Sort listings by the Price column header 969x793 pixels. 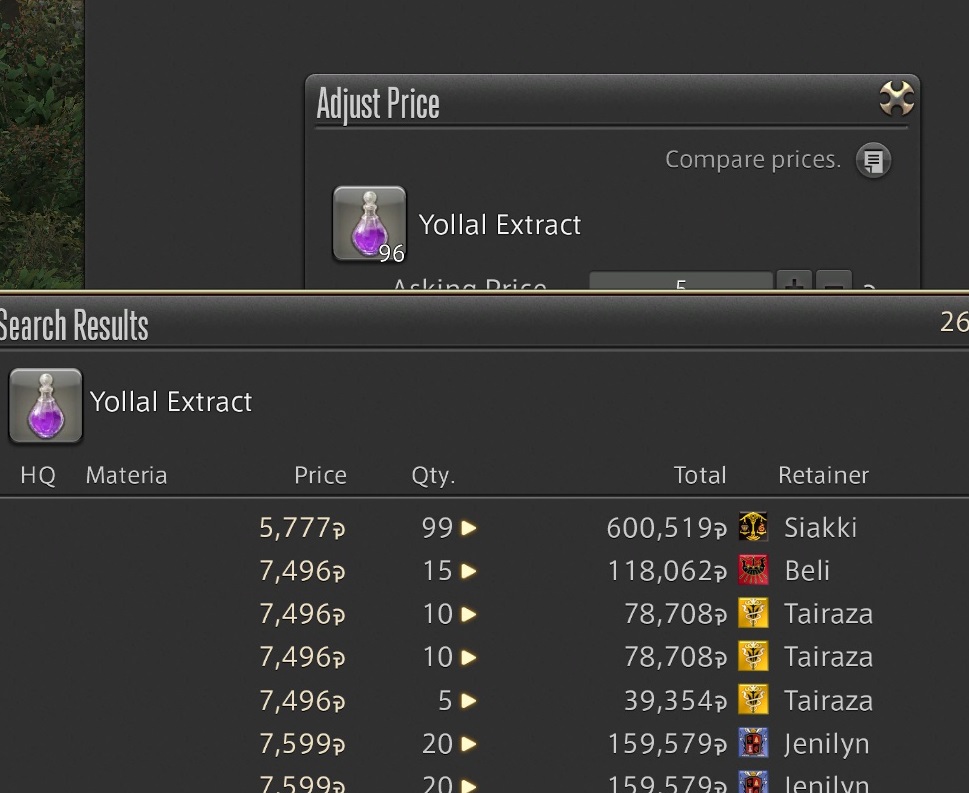(x=320, y=475)
